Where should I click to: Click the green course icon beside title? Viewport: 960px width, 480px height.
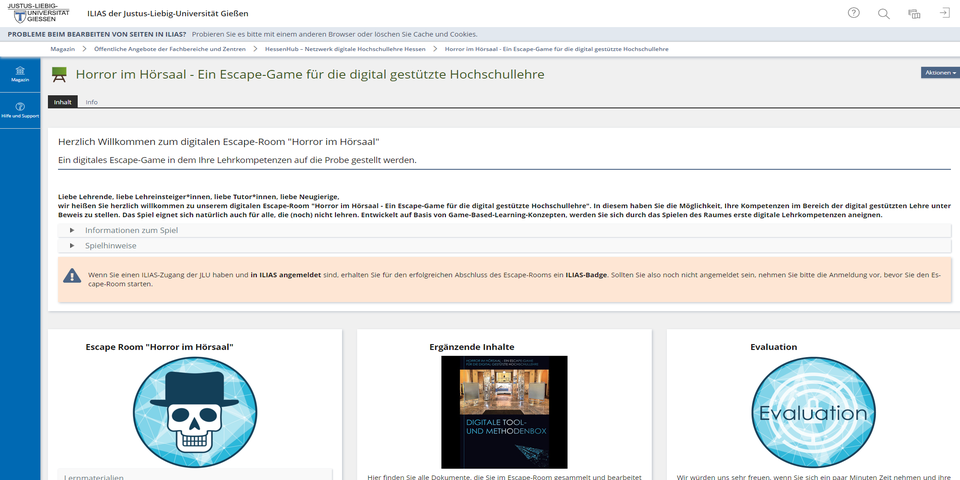click(59, 75)
